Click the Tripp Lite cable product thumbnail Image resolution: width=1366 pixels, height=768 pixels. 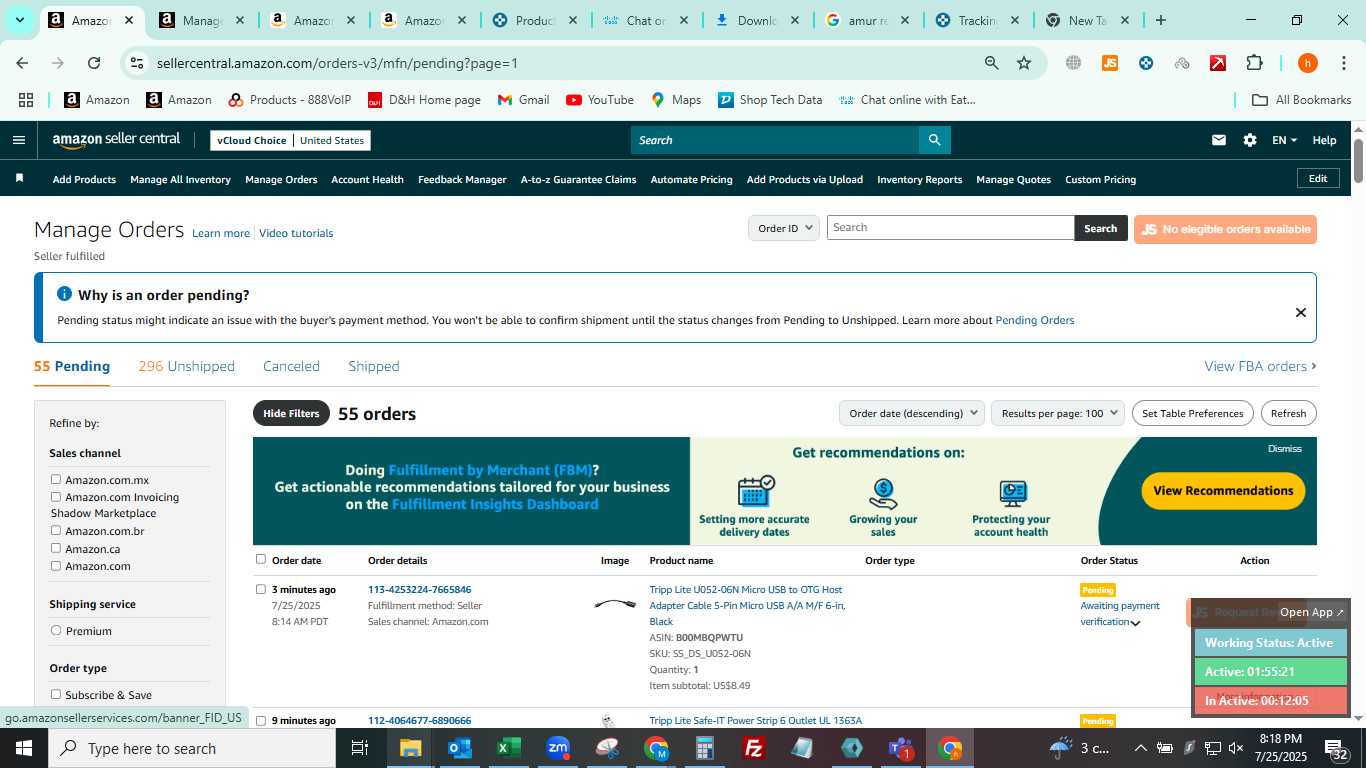click(615, 604)
